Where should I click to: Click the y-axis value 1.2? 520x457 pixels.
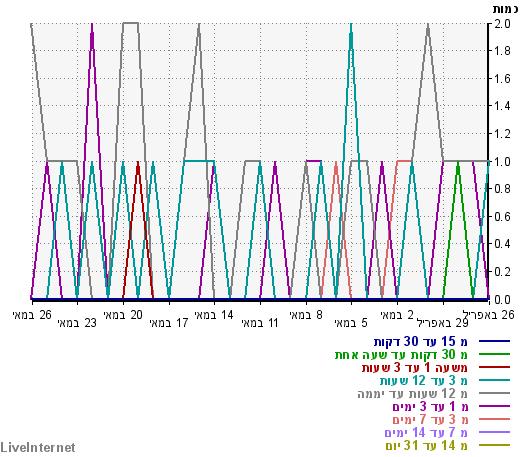(502, 134)
